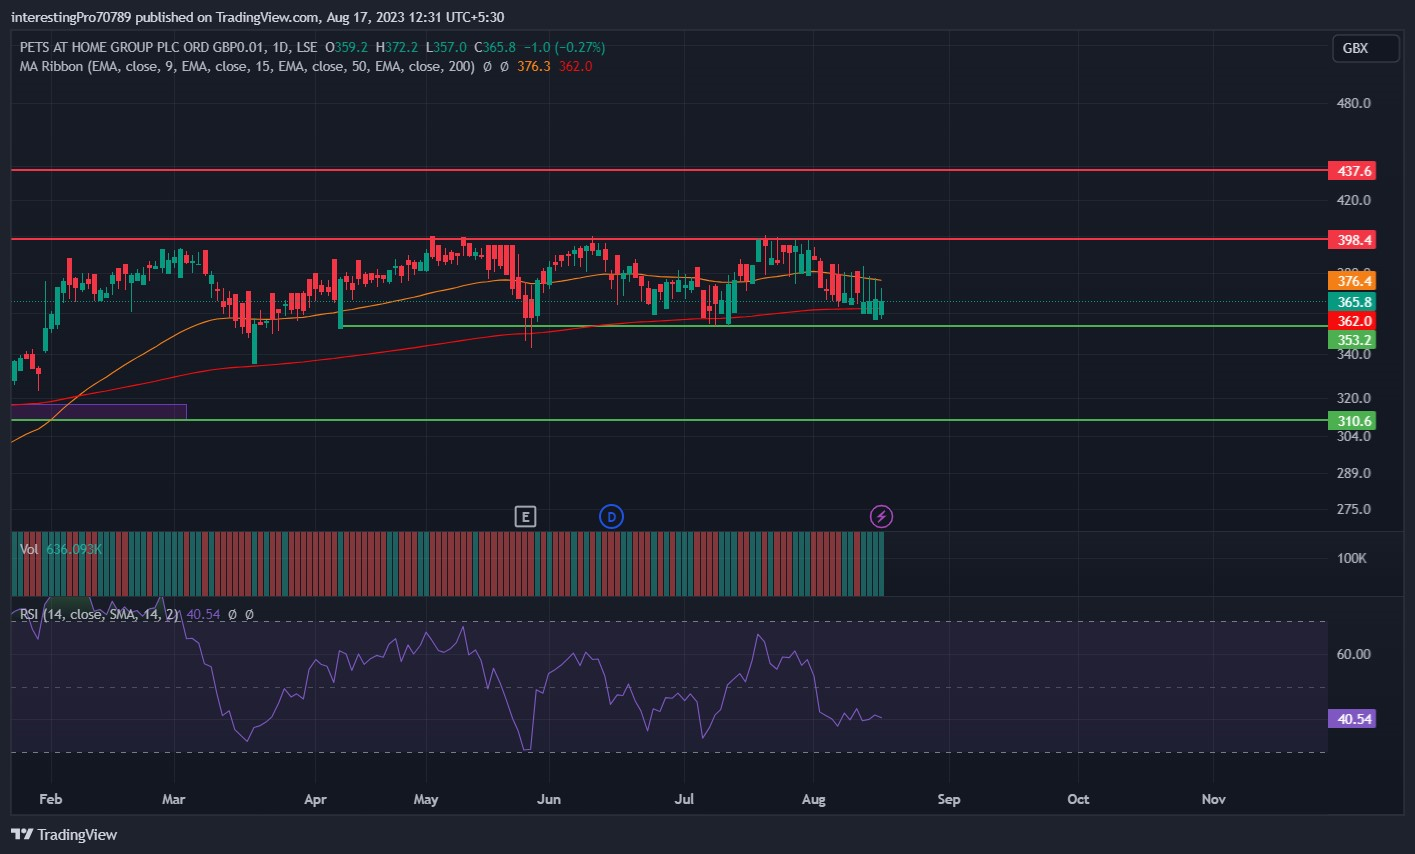The height and width of the screenshot is (854, 1415).
Task: Click the red 362.0 axis price label
Action: [1351, 321]
